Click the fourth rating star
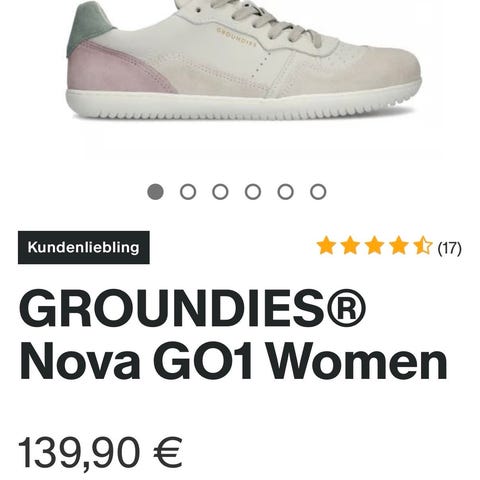The height and width of the screenshot is (480, 480). (x=399, y=246)
